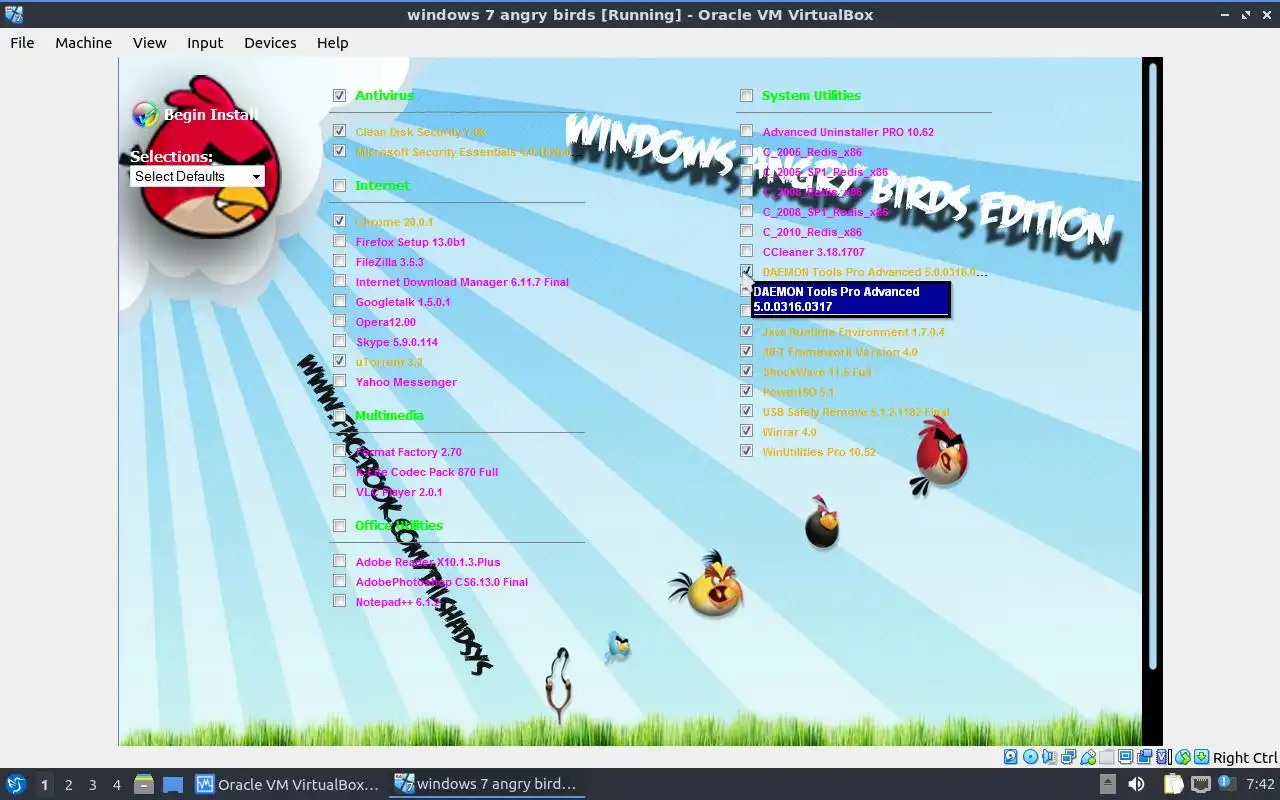Open the View menu

(149, 43)
